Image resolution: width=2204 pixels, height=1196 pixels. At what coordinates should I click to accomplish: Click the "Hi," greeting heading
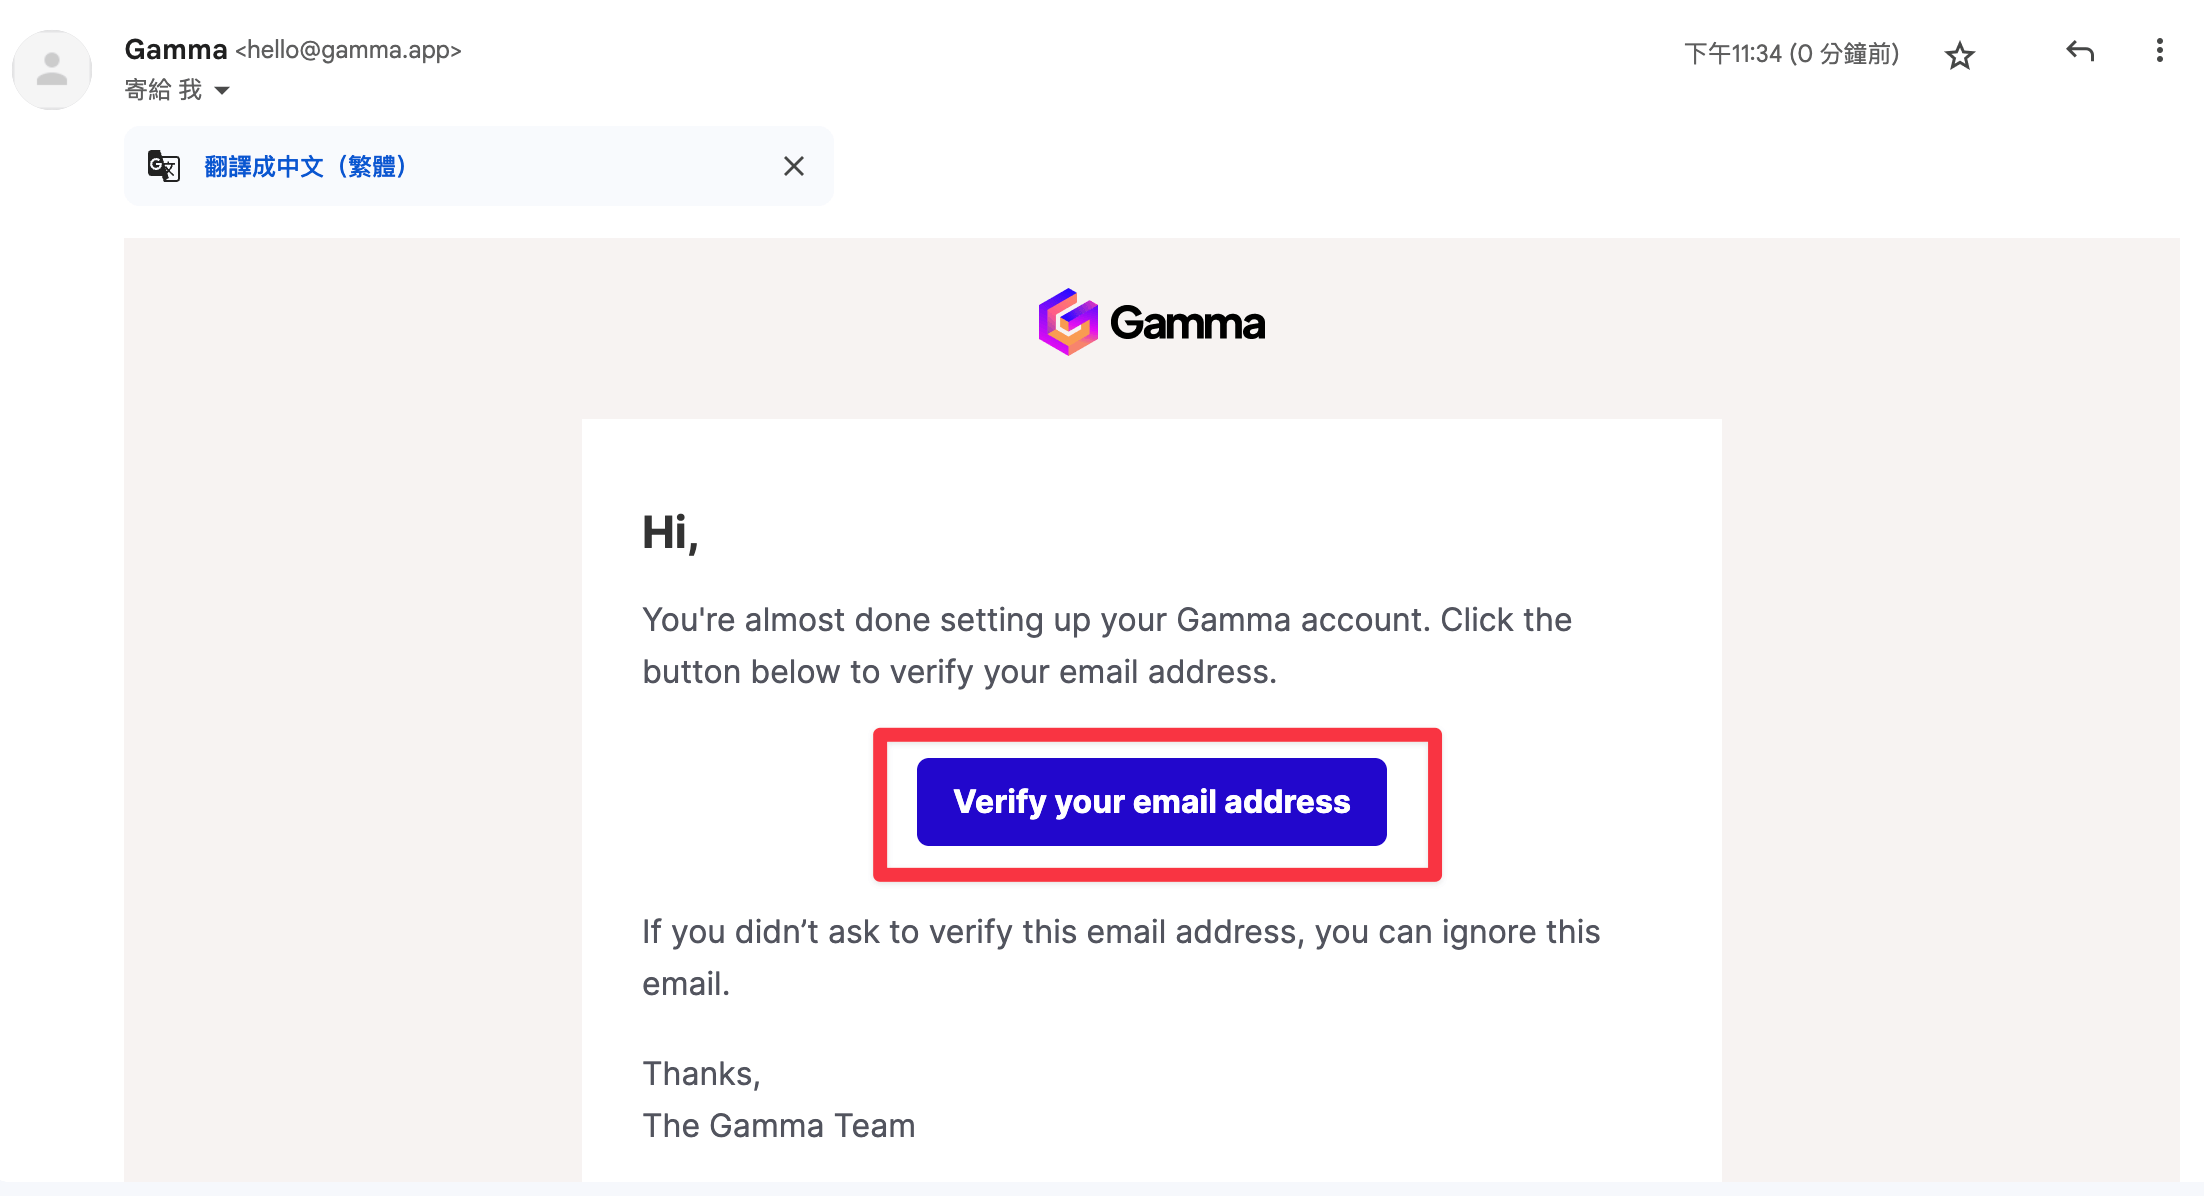(x=670, y=532)
